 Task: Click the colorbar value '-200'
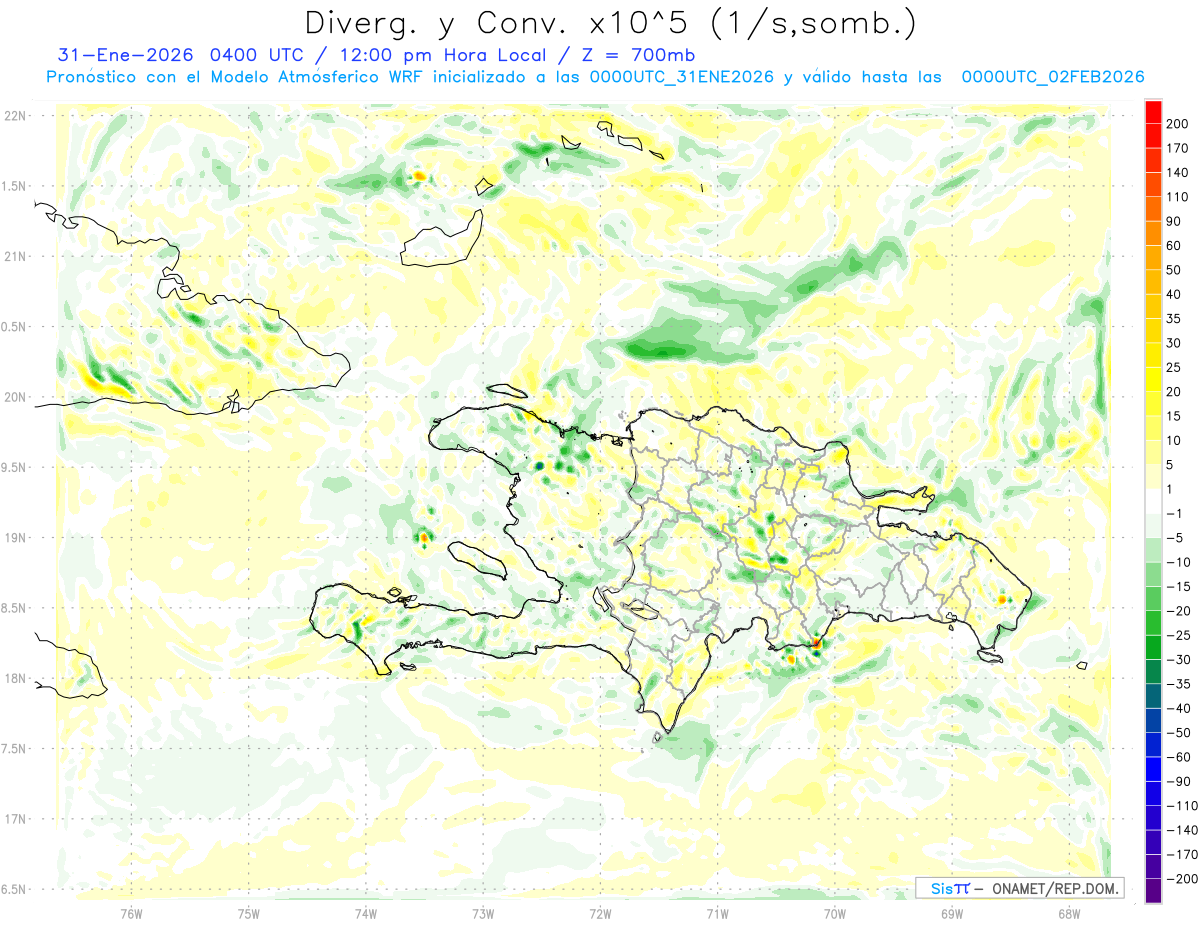pos(1181,879)
